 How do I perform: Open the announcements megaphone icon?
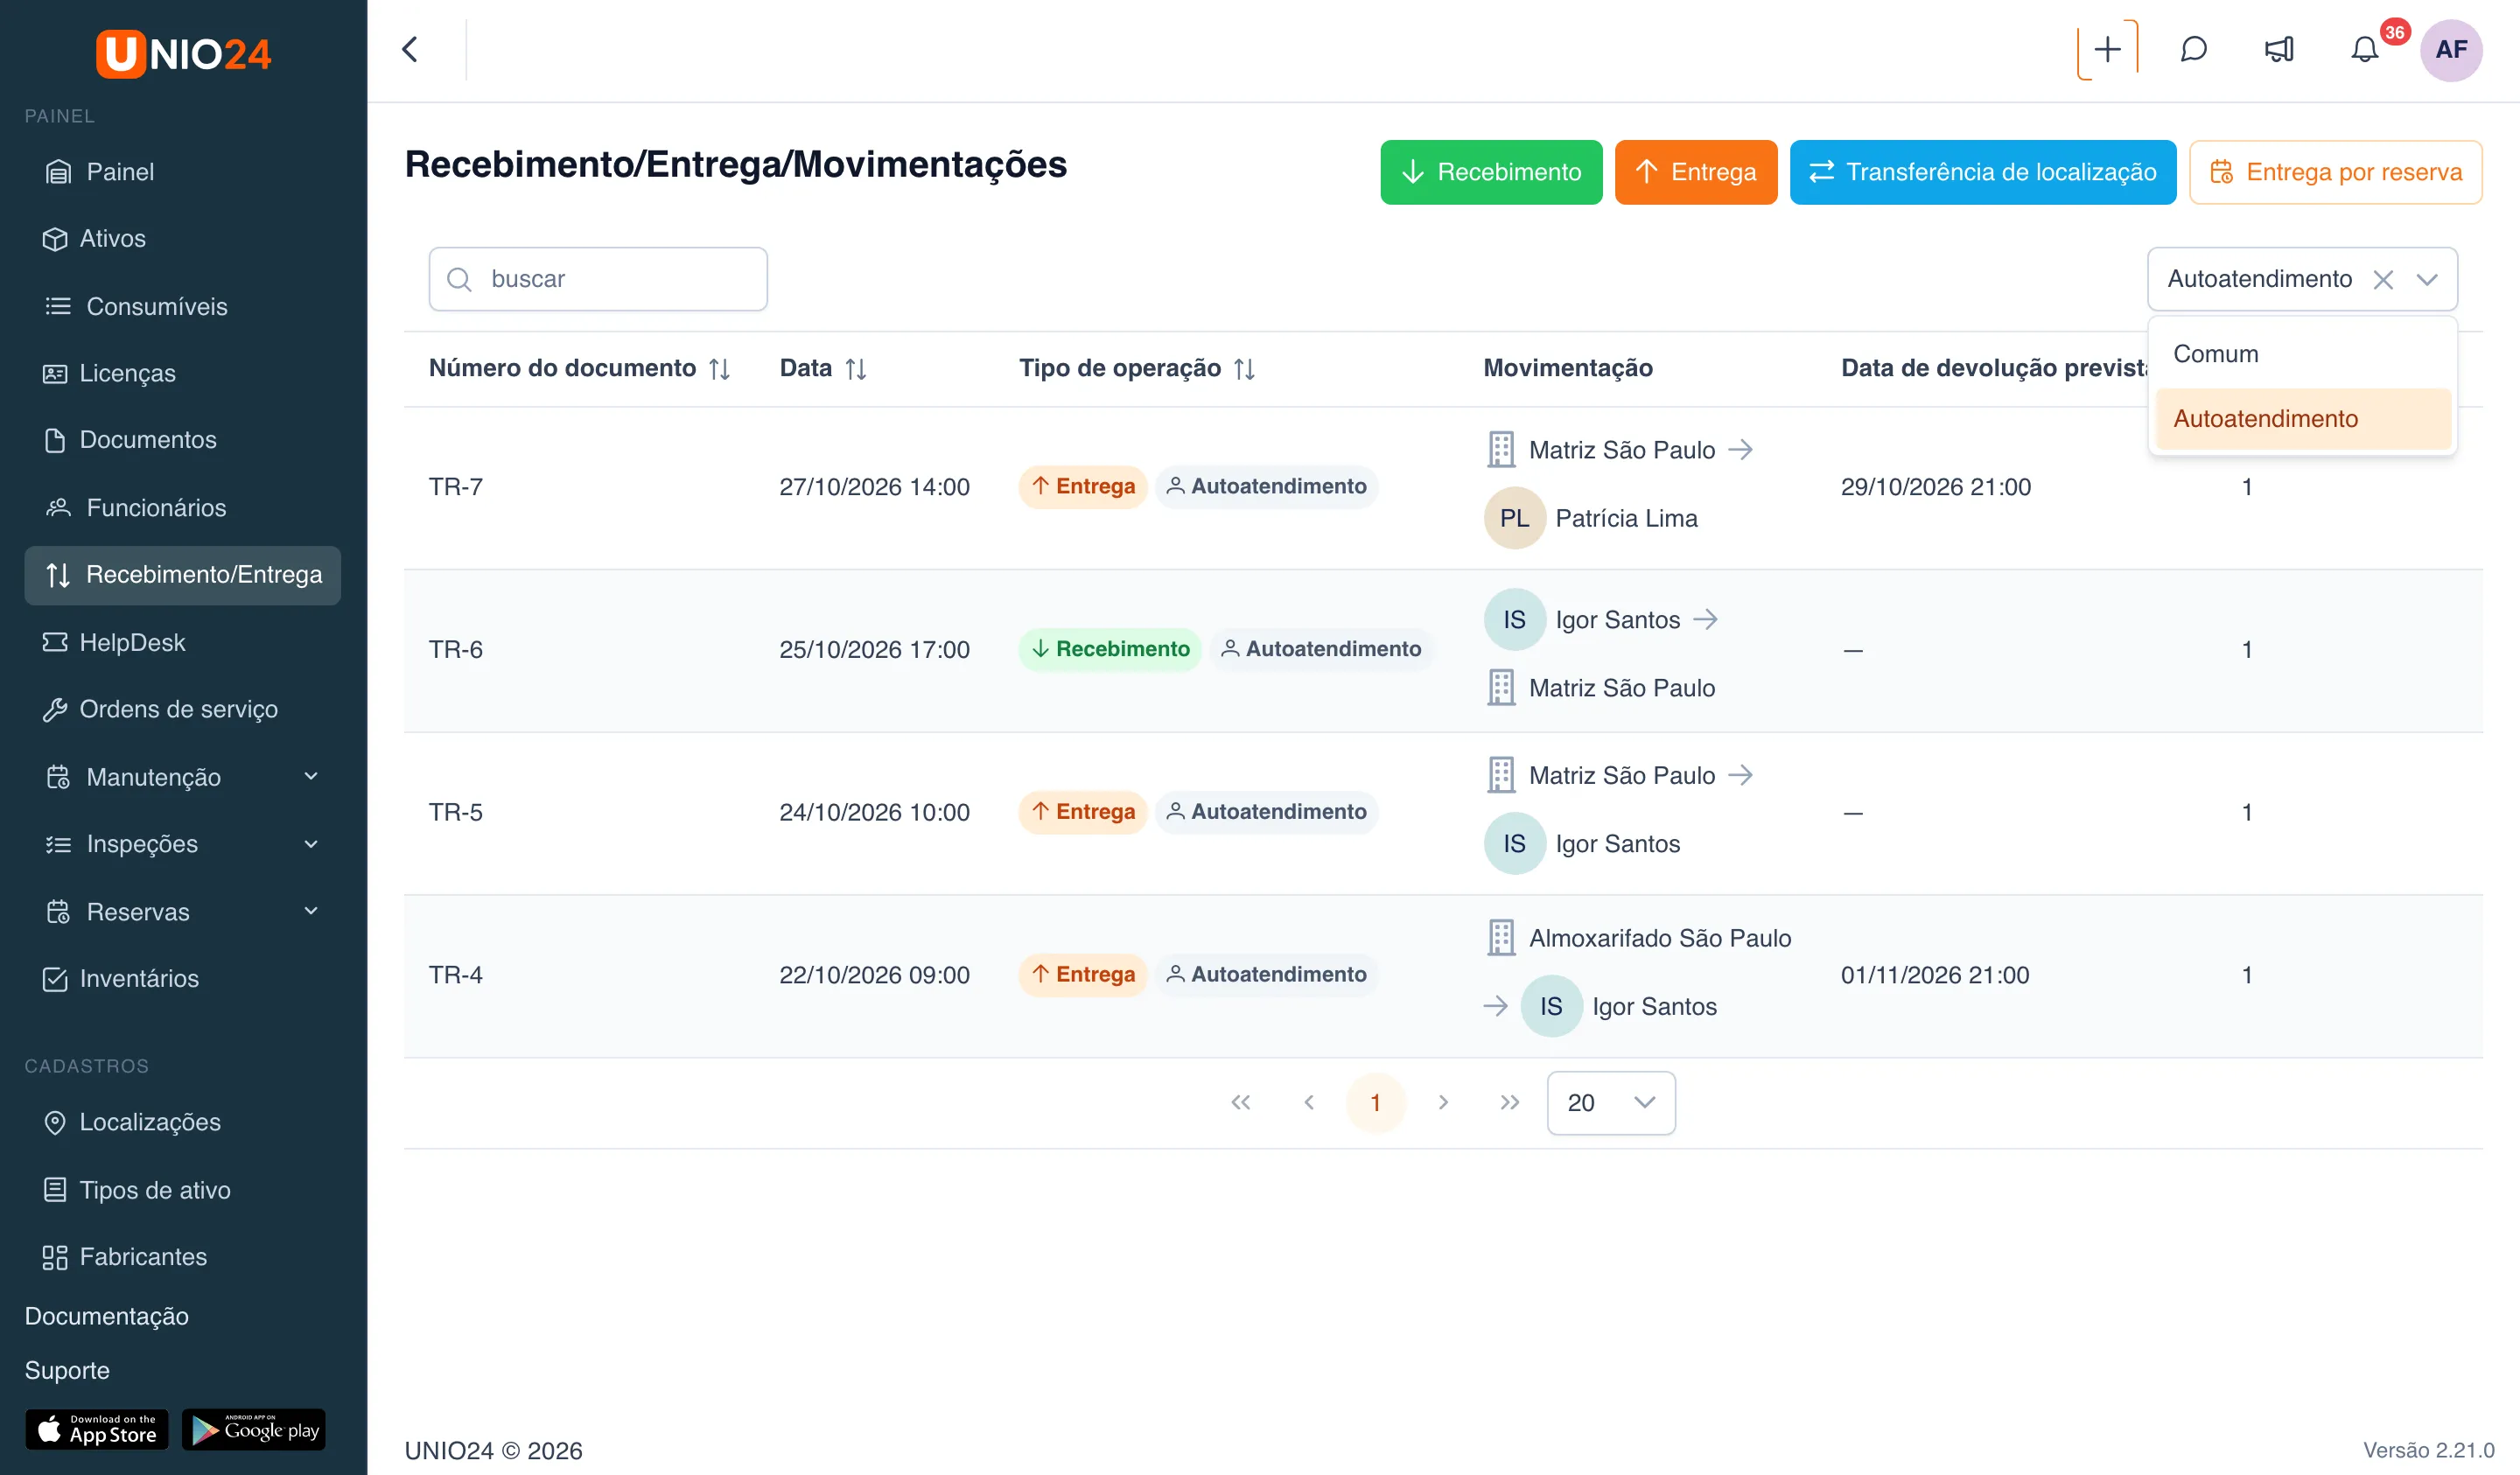pos(2279,49)
